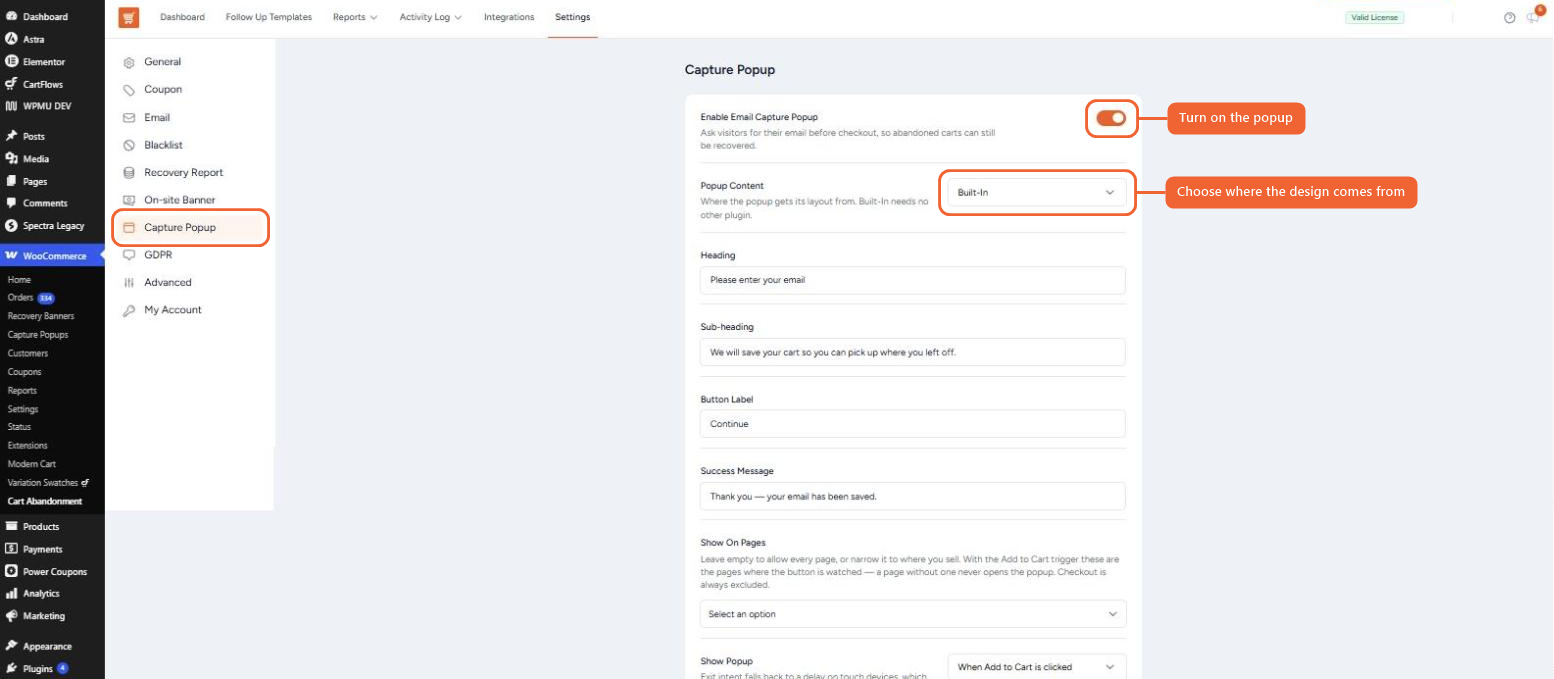
Task: Open the help question mark icon
Action: 1509,17
